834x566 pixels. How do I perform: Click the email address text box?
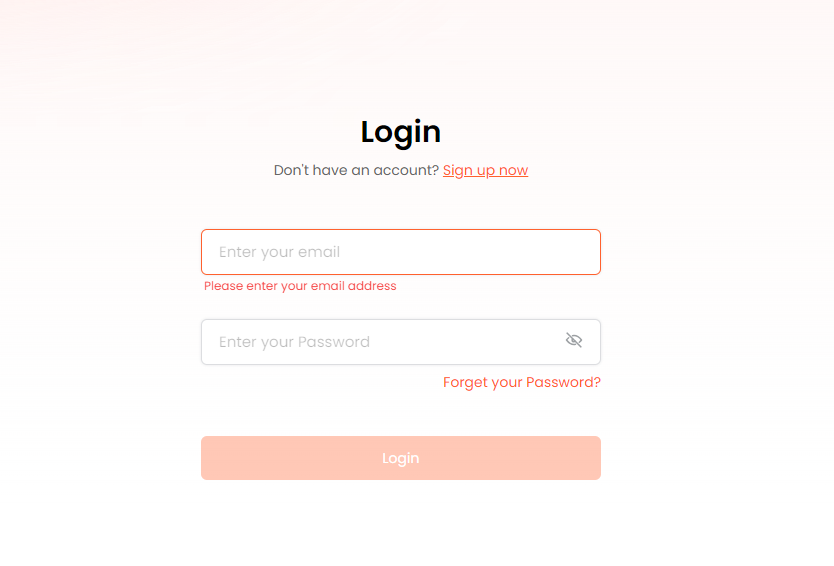[400, 252]
